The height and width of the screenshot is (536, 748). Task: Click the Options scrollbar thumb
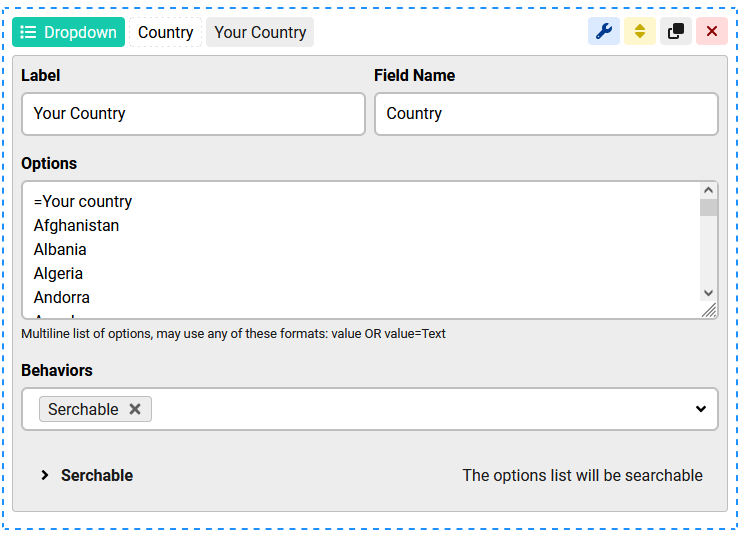[709, 208]
